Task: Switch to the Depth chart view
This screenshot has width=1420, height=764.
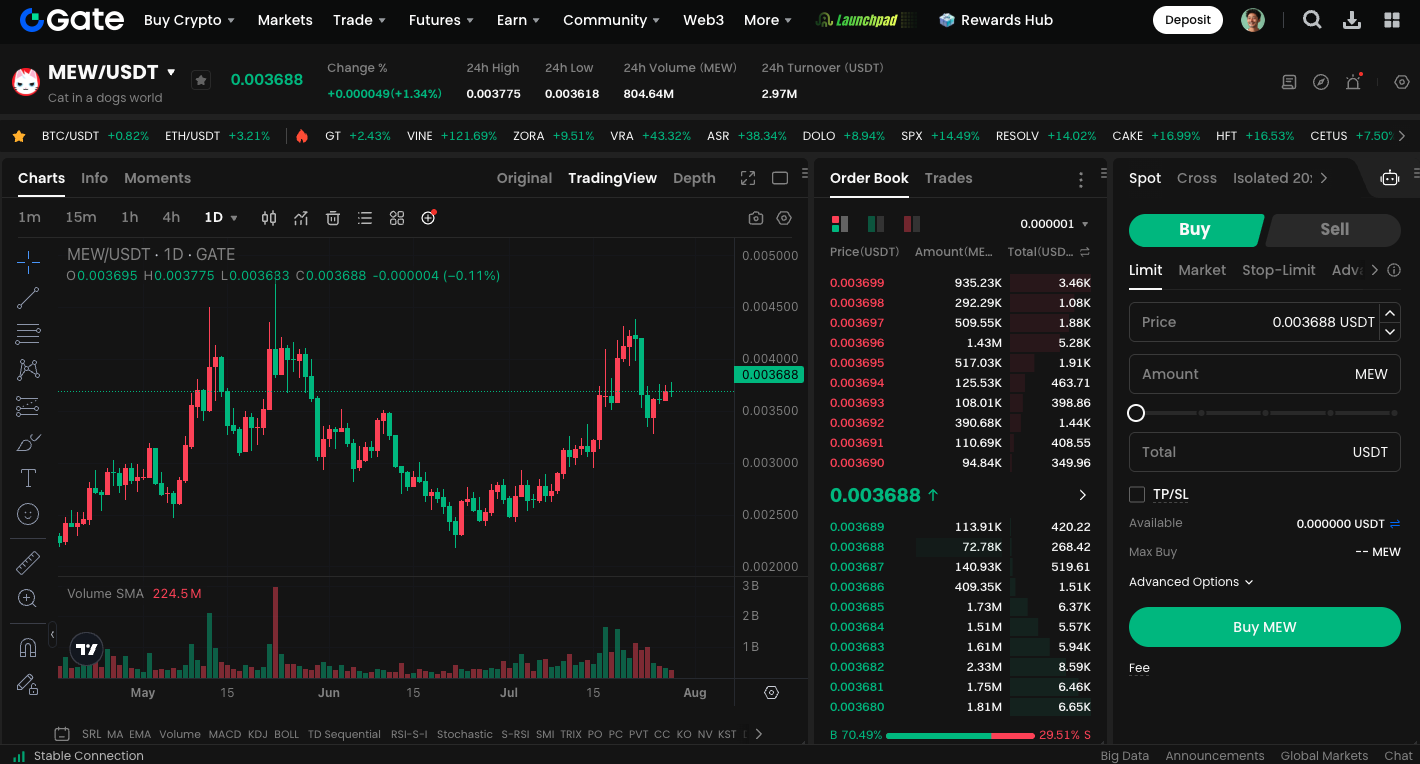Action: (x=694, y=178)
